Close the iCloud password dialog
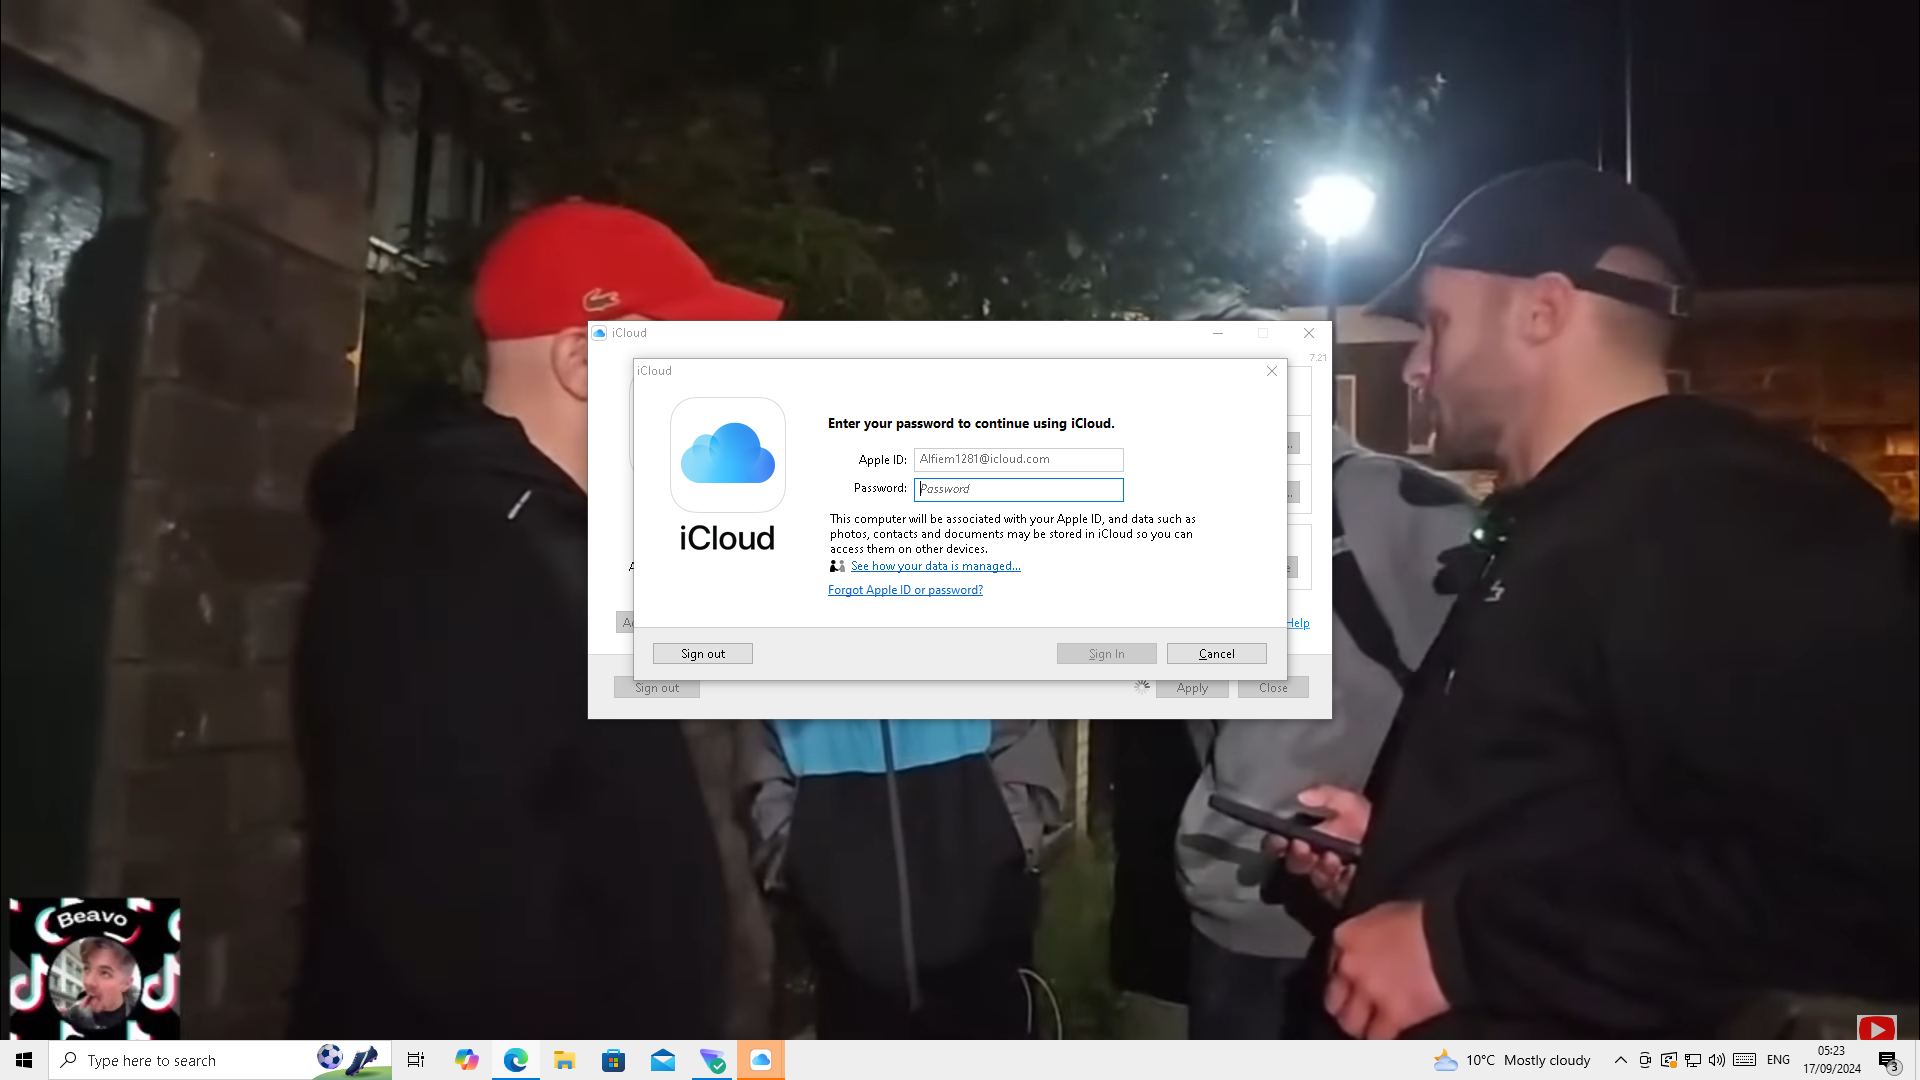This screenshot has height=1080, width=1920. click(1272, 371)
